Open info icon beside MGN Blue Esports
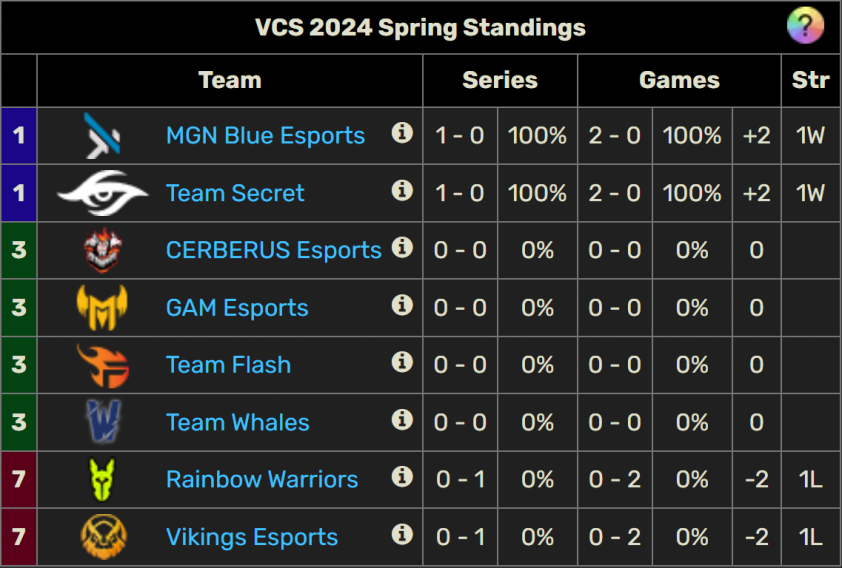This screenshot has height=568, width=842. [x=402, y=132]
